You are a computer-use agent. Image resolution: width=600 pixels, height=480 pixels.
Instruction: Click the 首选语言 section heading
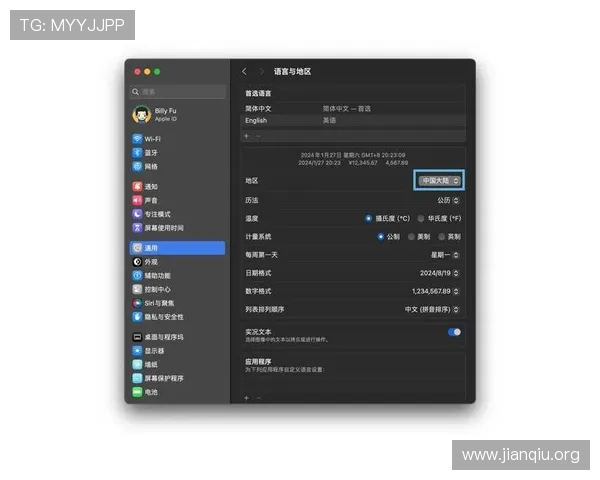pyautogui.click(x=258, y=93)
